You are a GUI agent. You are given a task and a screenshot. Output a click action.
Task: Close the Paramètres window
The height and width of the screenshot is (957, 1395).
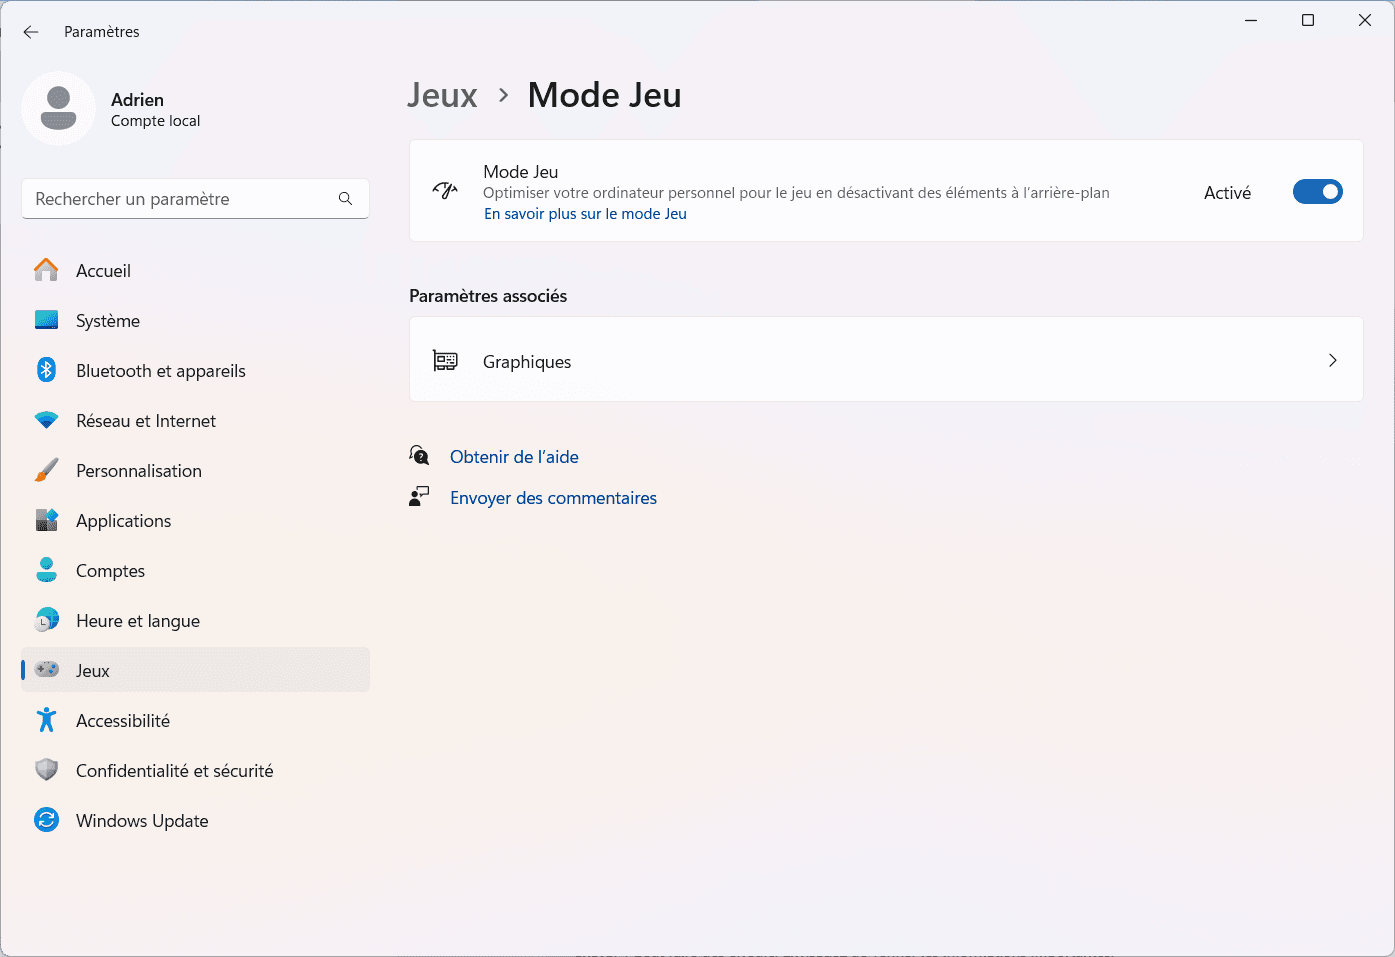pos(1365,20)
